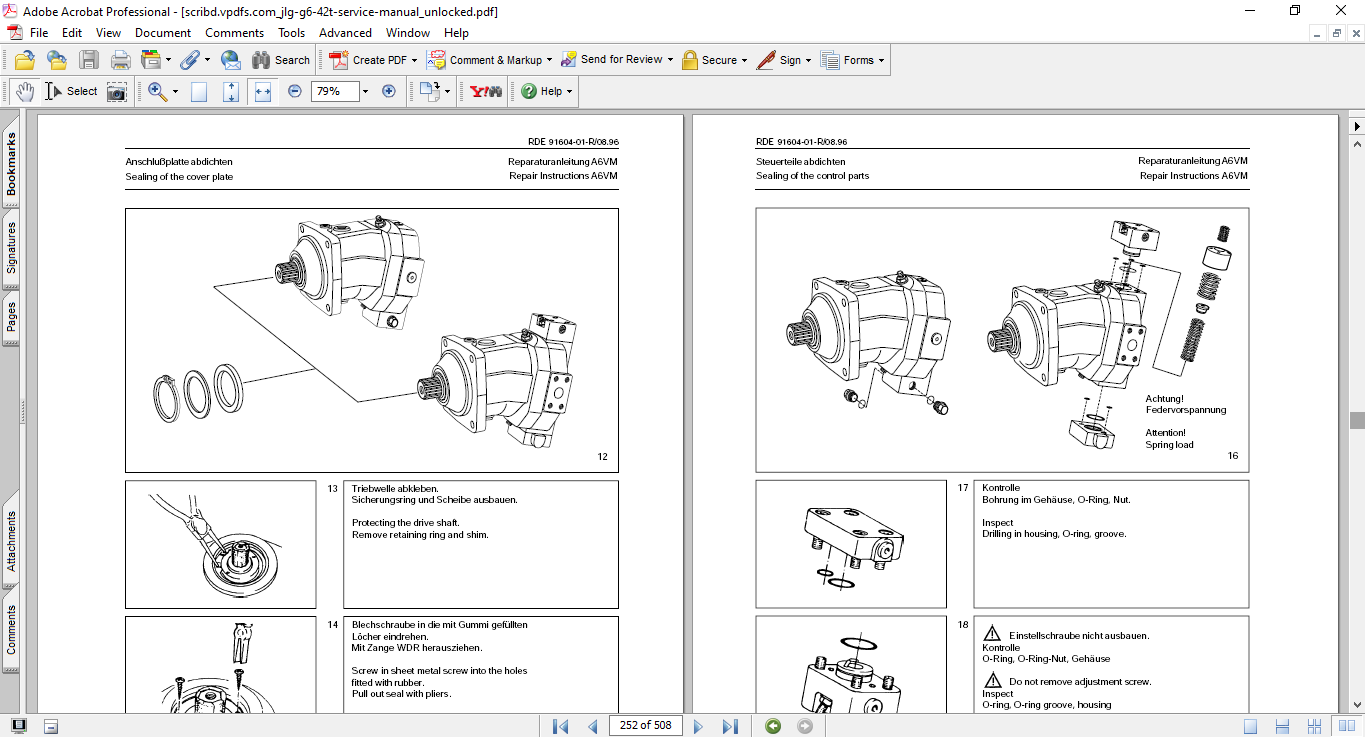Click the green Previous View button

click(x=773, y=726)
